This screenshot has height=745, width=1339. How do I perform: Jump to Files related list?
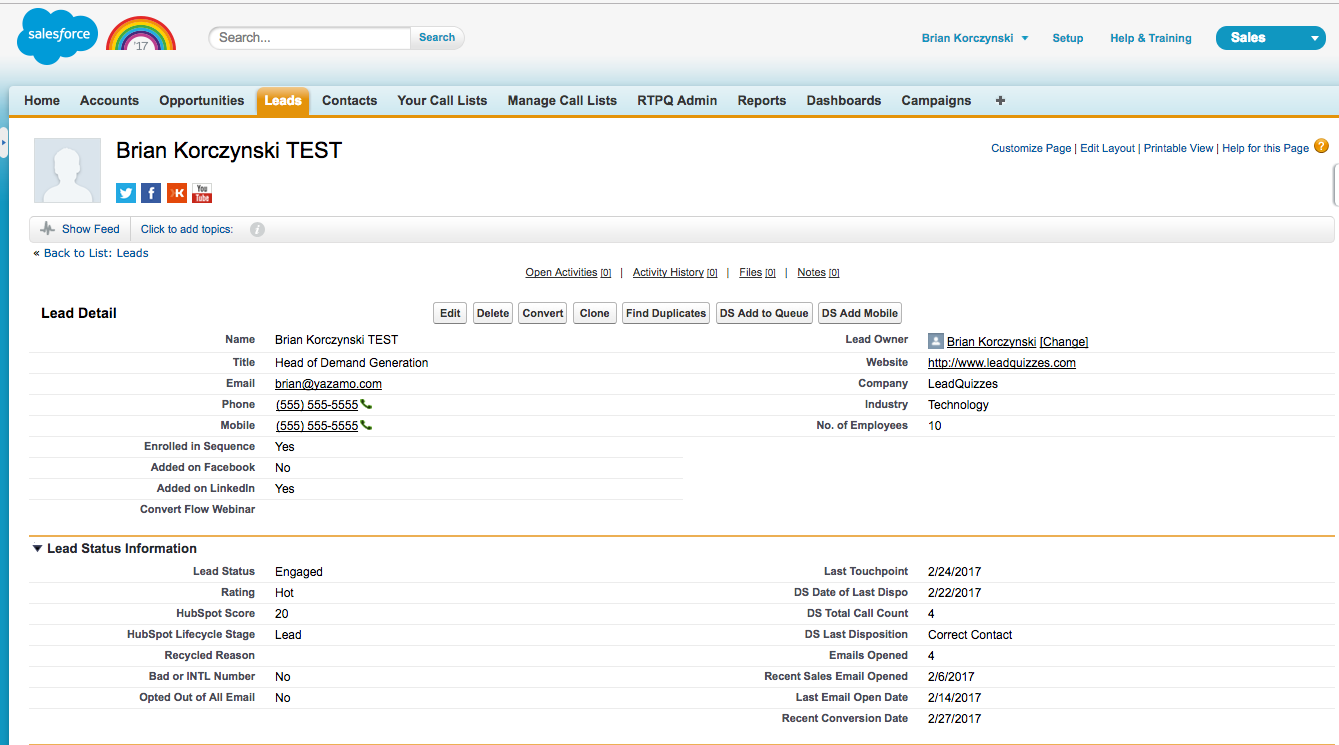tap(757, 273)
